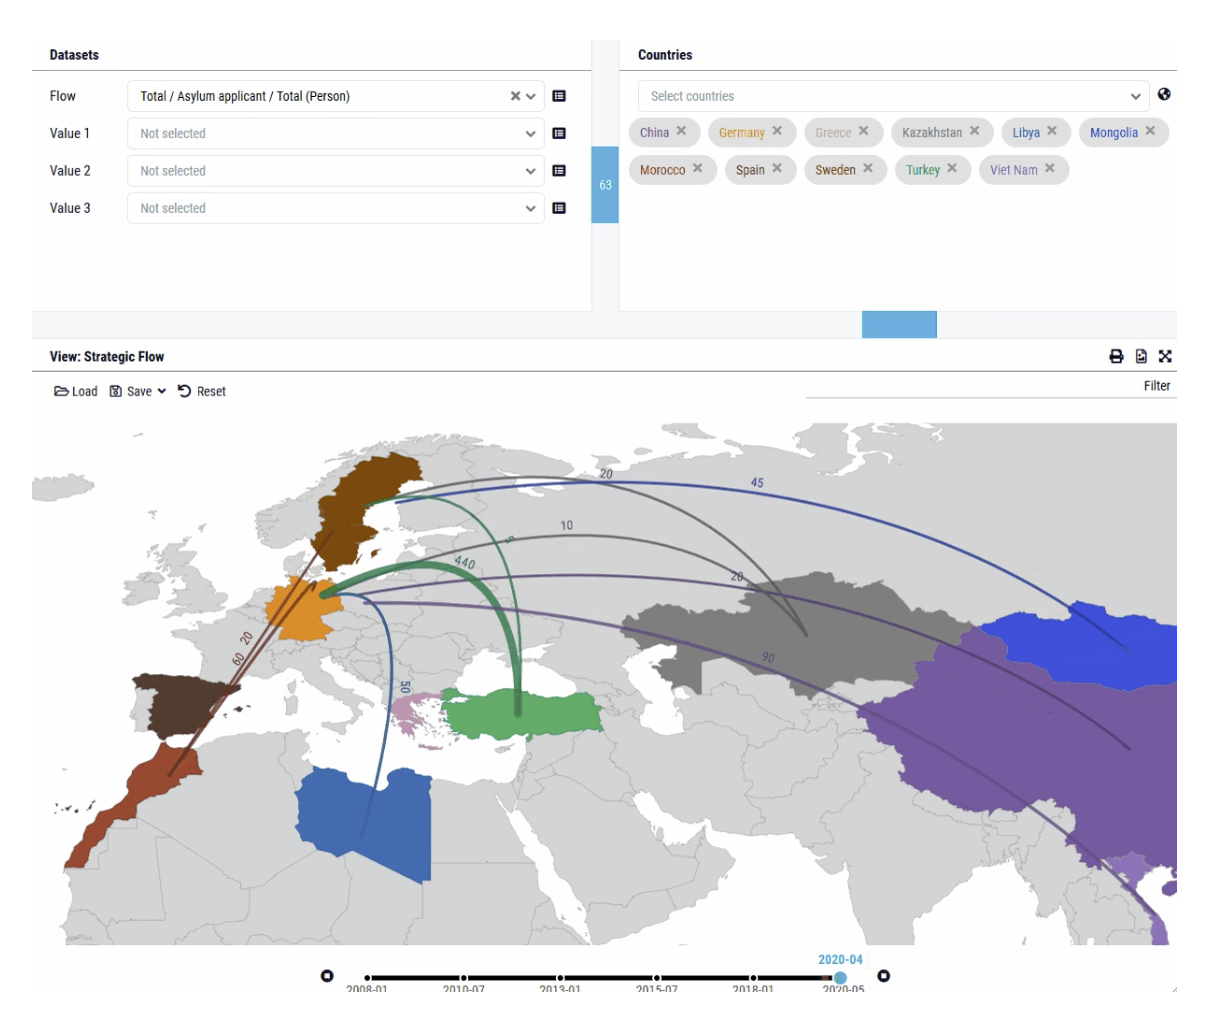
Task: Click the Load button
Action: click(76, 391)
